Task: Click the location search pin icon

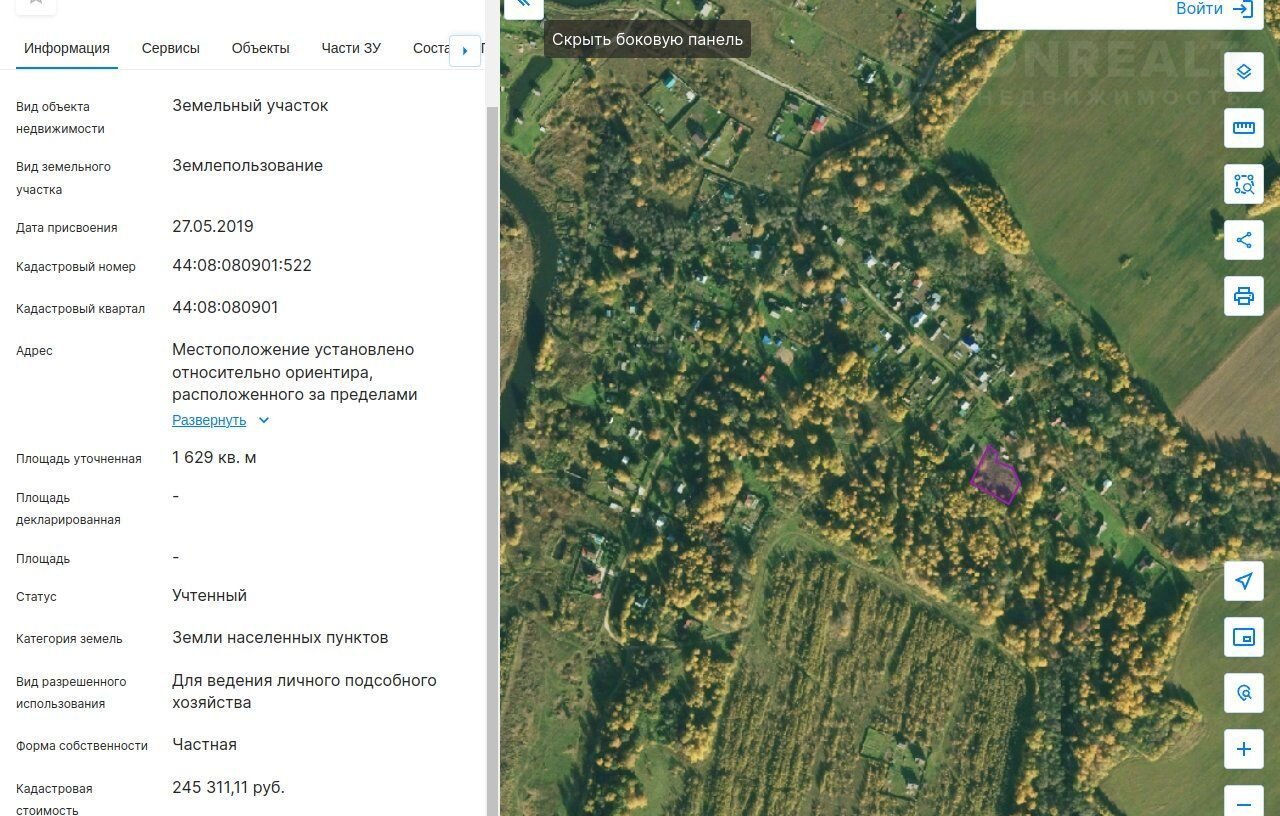Action: click(1243, 693)
